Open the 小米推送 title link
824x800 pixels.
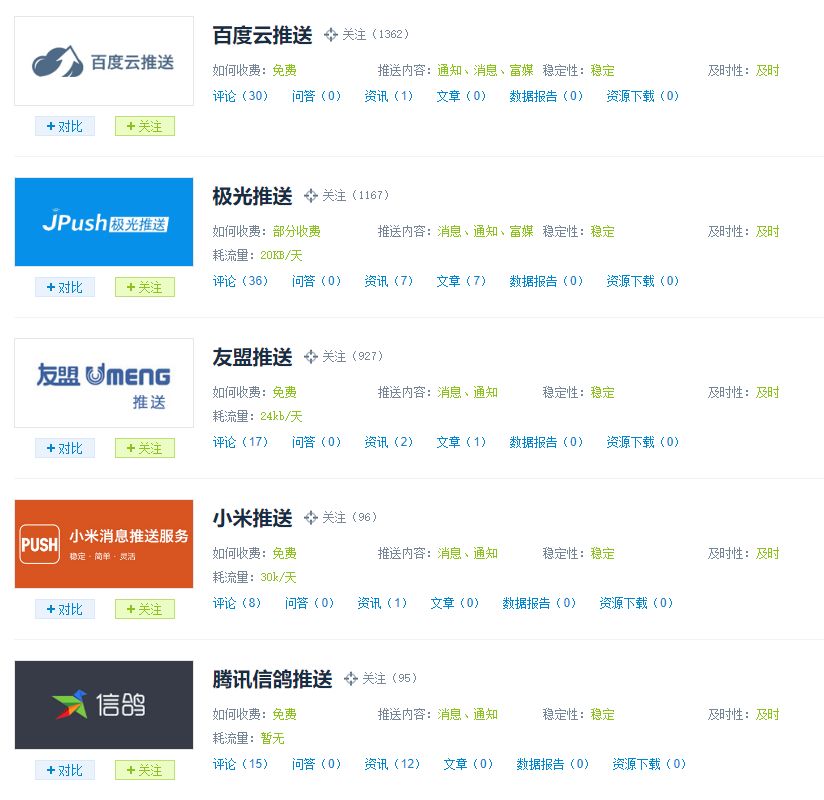point(252,518)
